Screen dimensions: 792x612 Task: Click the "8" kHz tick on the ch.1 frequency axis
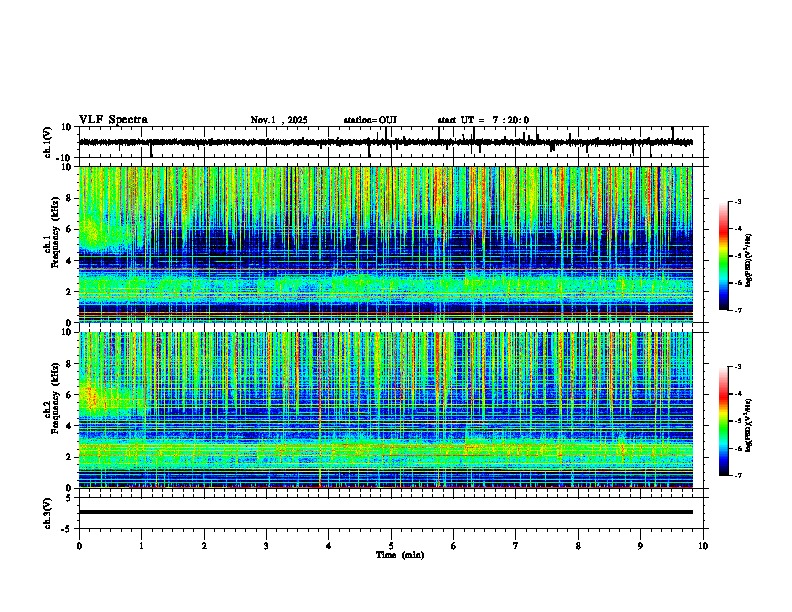[x=69, y=198]
